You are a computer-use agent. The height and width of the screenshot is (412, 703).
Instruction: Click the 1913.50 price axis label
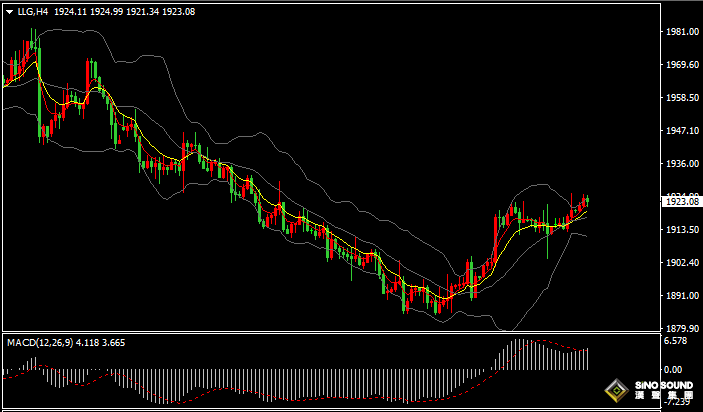[x=680, y=230]
